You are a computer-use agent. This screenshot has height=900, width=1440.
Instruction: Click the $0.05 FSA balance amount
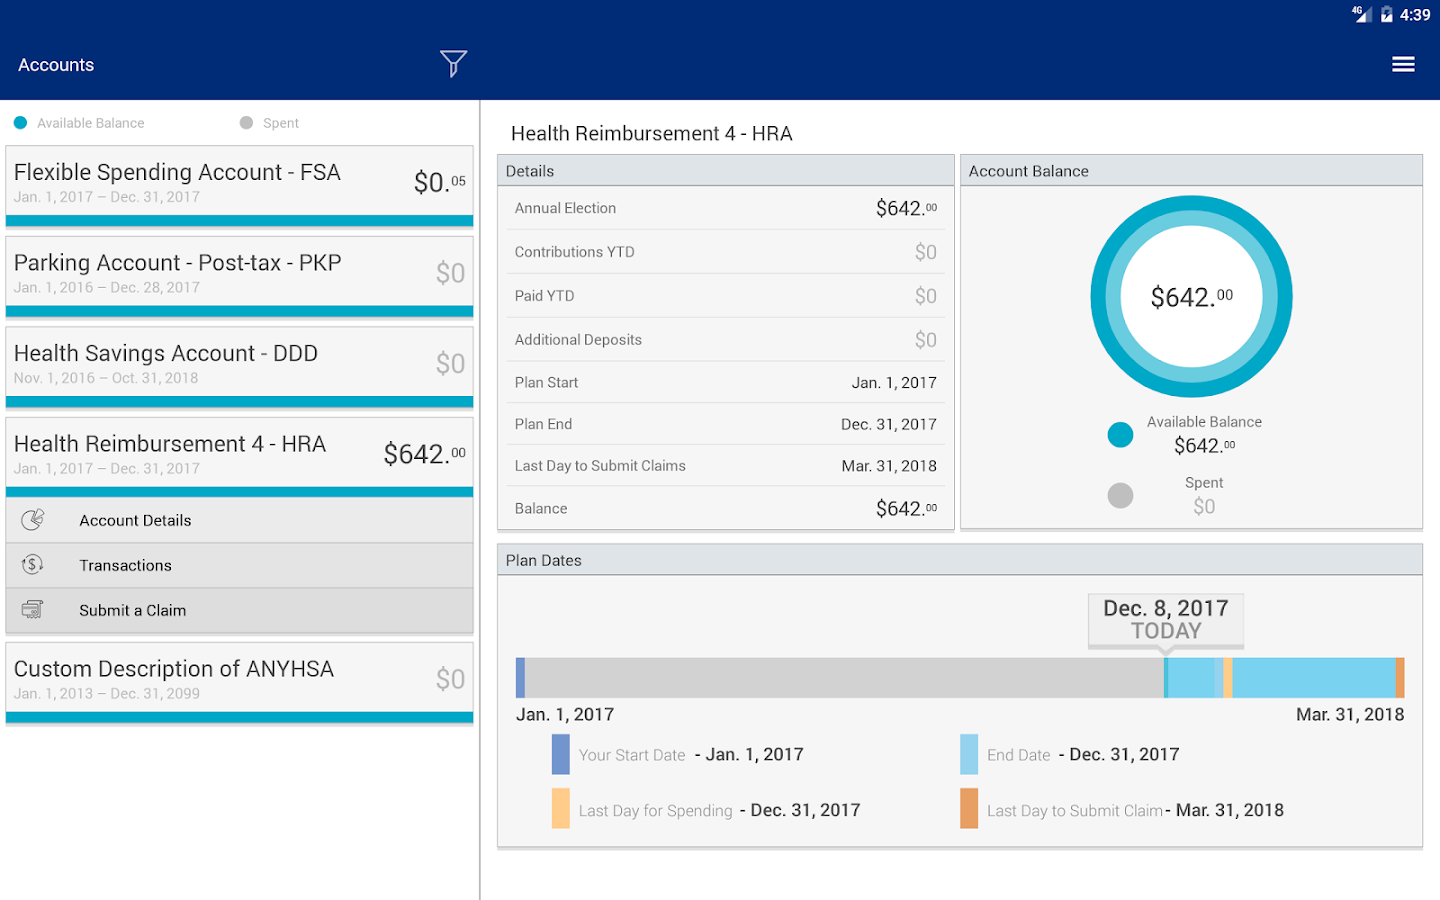[x=440, y=182]
